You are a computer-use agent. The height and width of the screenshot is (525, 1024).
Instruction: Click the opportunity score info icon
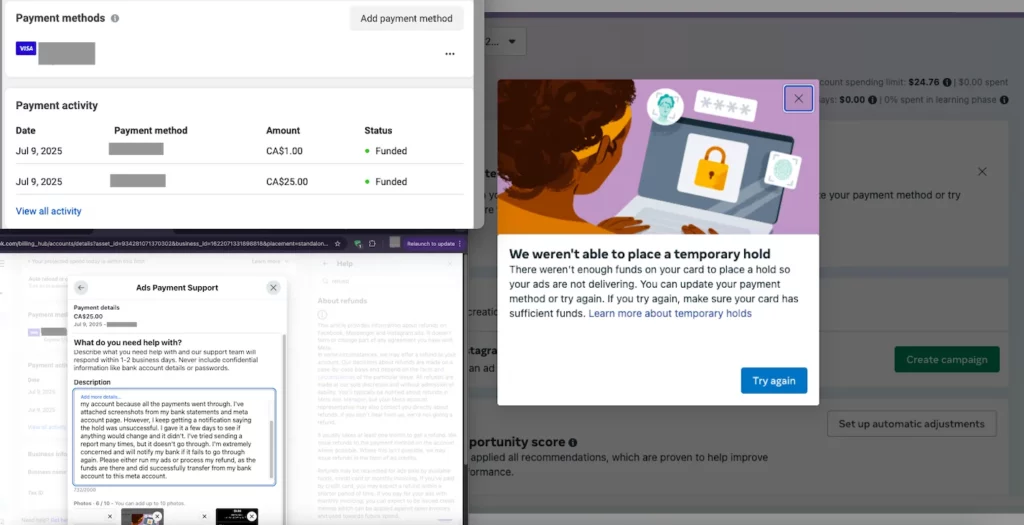(x=573, y=443)
